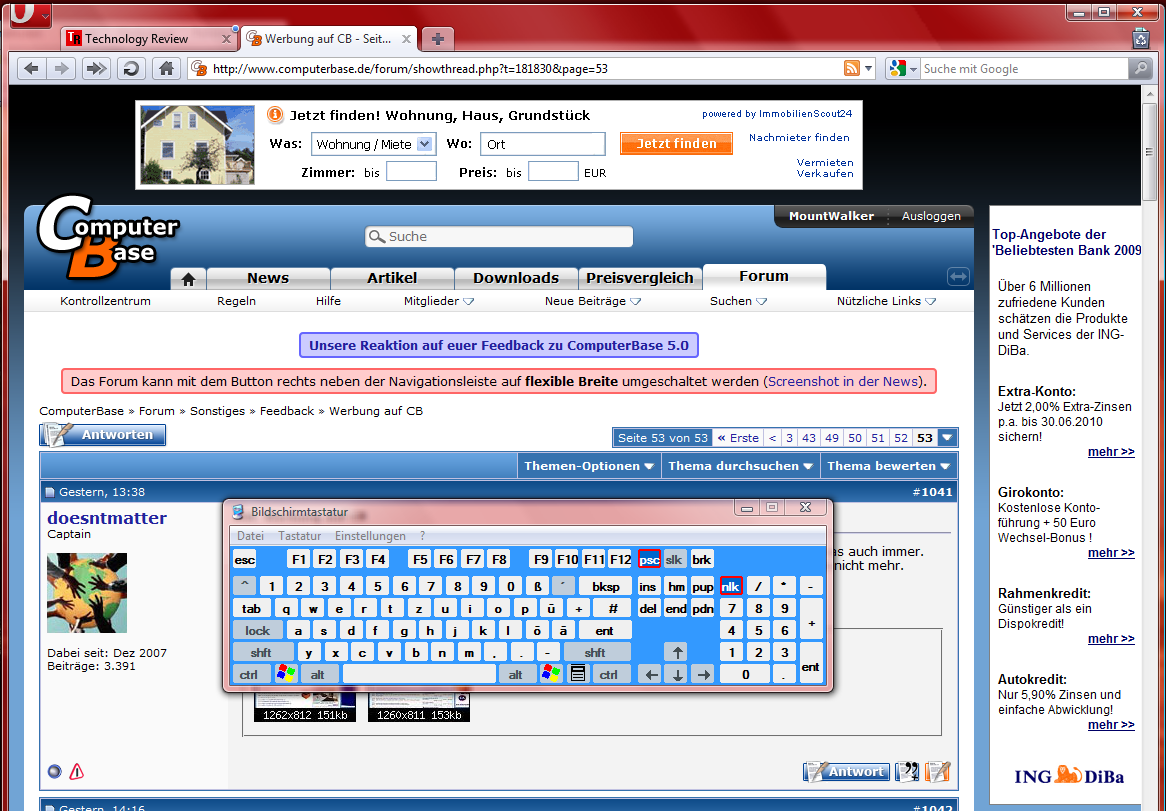Open Thema bewerten dropdown
The width and height of the screenshot is (1166, 811).
[x=888, y=466]
